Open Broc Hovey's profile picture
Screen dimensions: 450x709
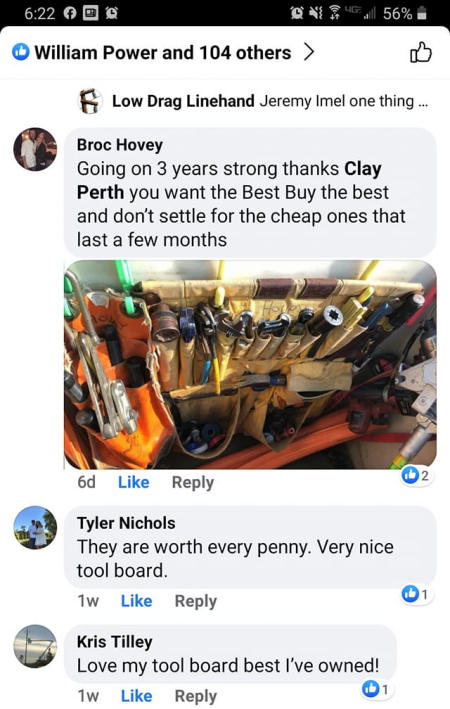pos(35,149)
